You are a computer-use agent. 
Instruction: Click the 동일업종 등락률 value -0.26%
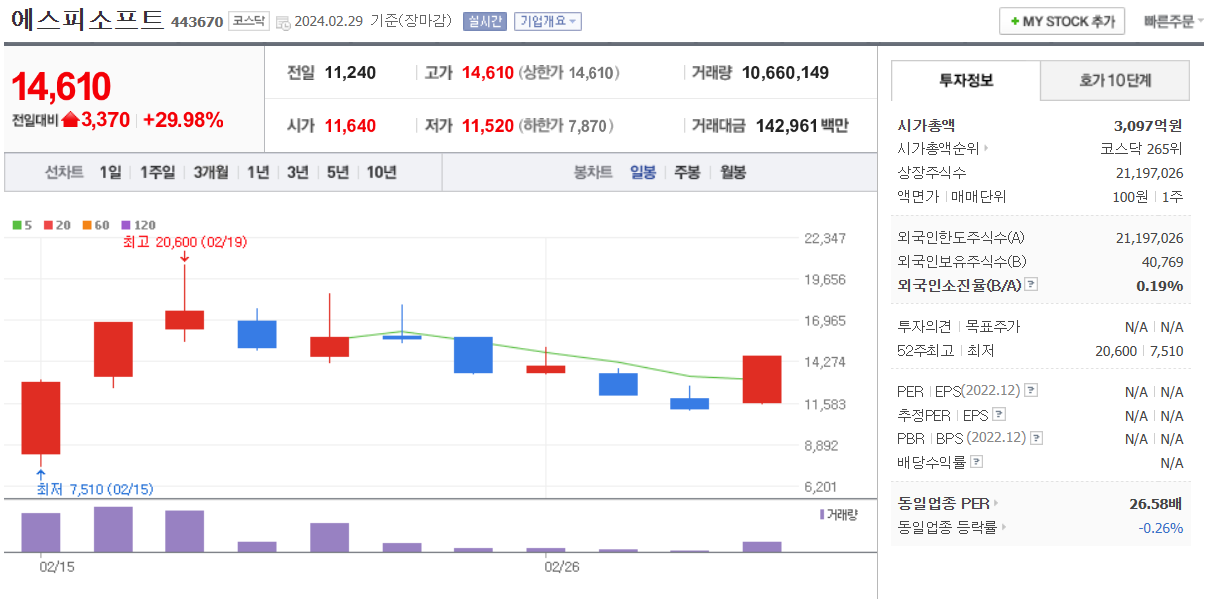click(x=1161, y=527)
